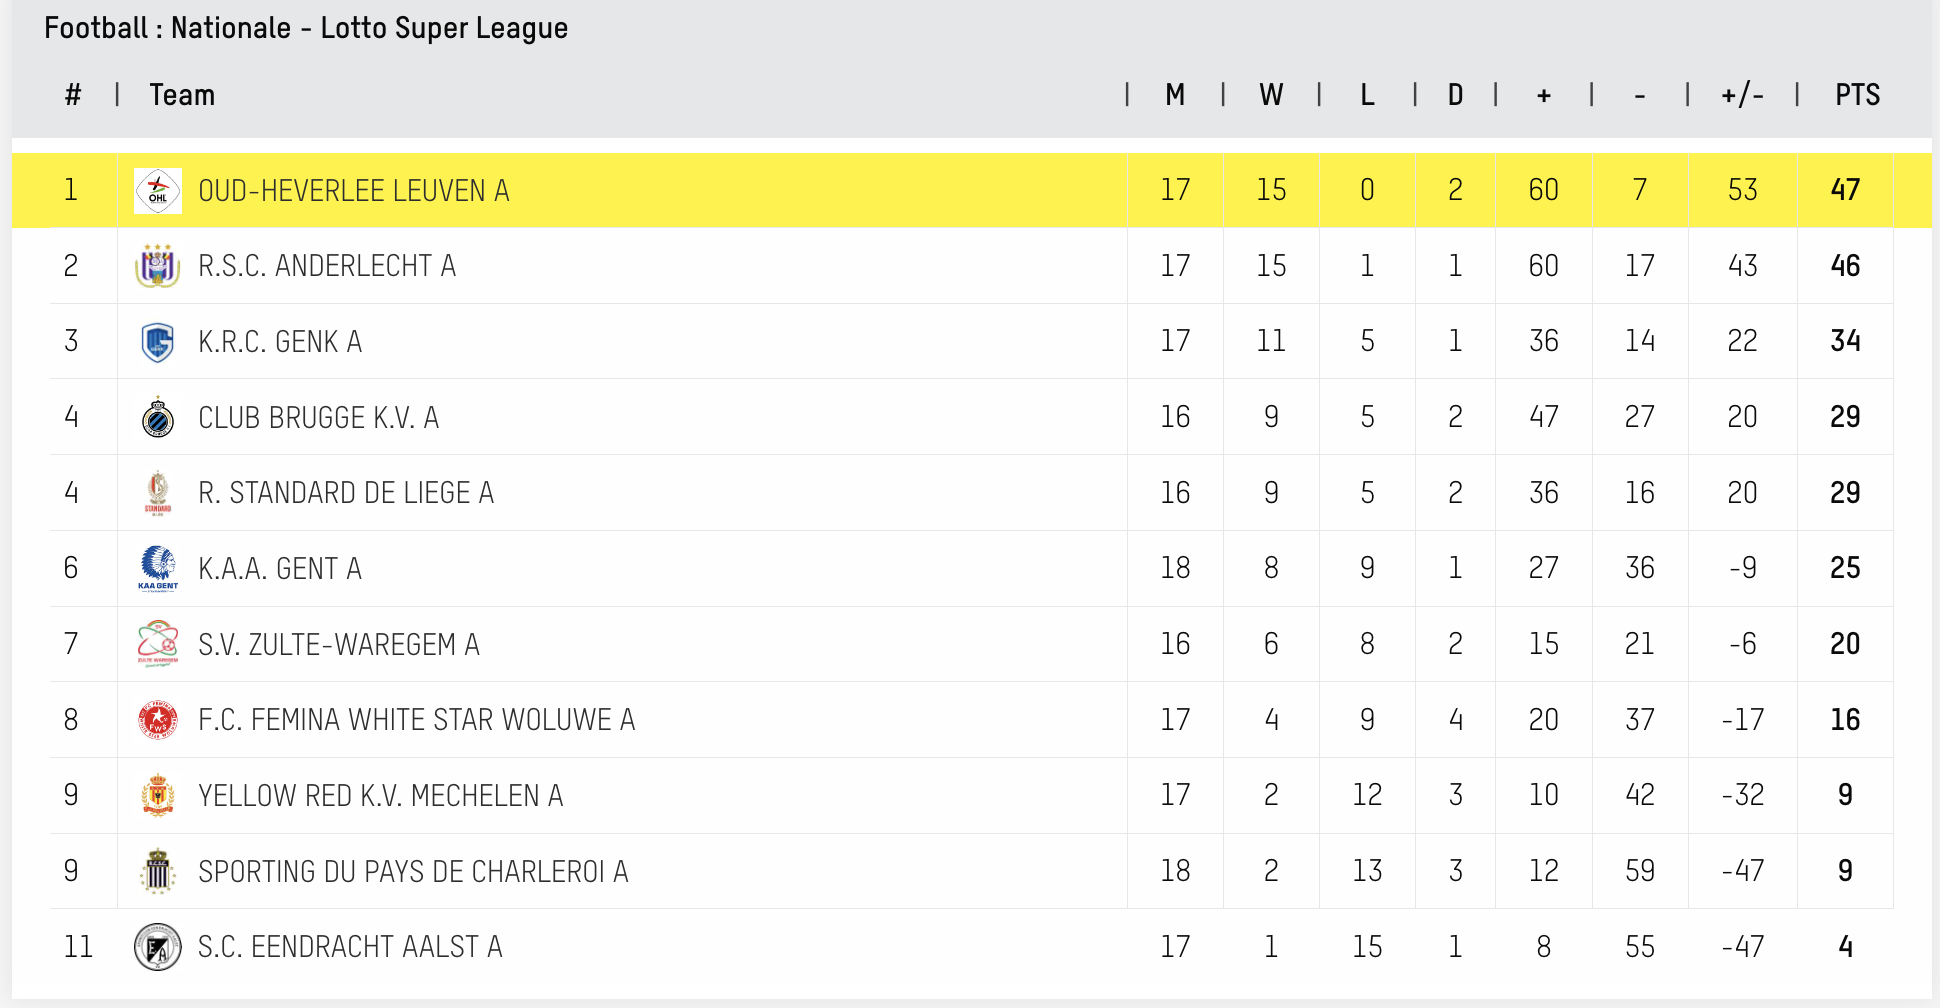The height and width of the screenshot is (1008, 1940).
Task: Click the Charleroi striped crest icon
Action: (158, 871)
